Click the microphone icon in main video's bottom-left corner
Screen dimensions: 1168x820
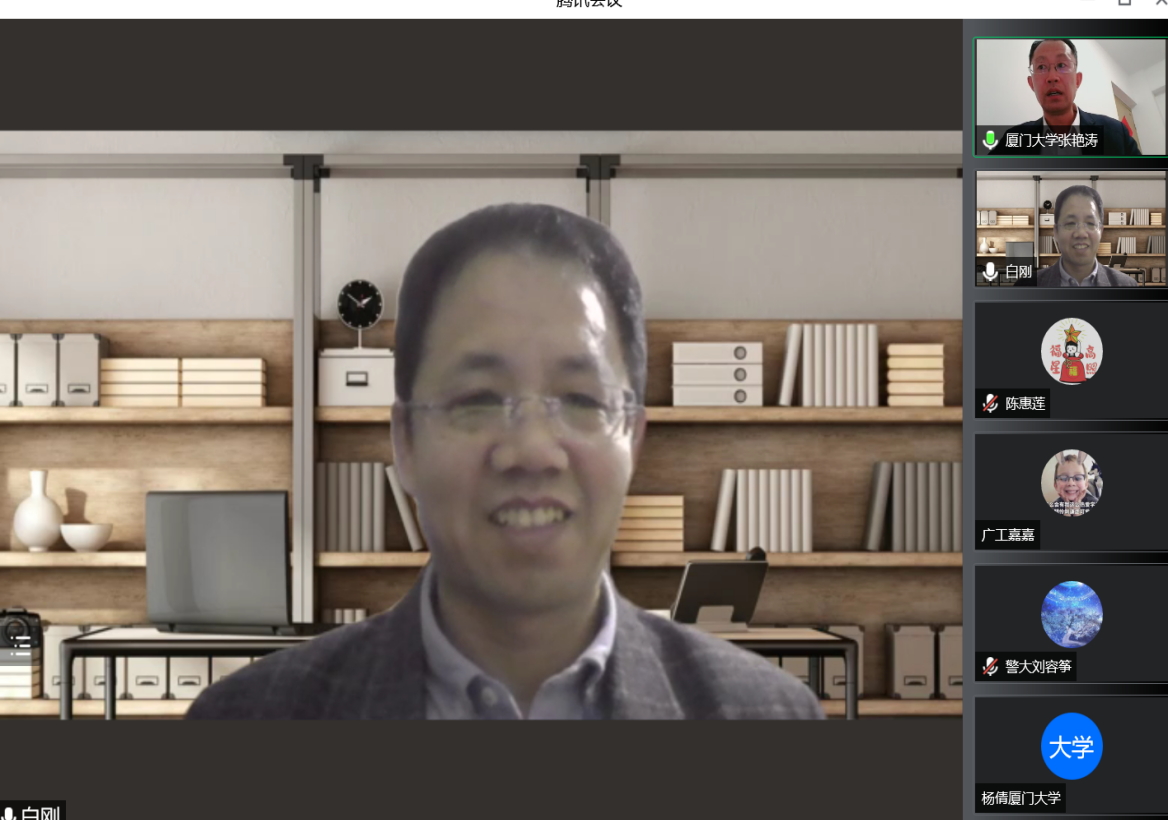(9, 813)
